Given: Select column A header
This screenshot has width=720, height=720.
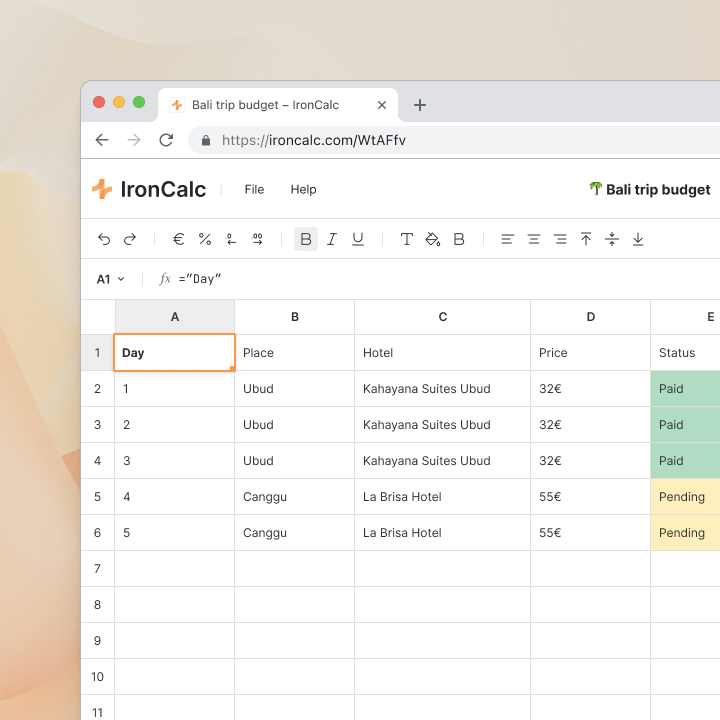Looking at the screenshot, I should point(175,317).
